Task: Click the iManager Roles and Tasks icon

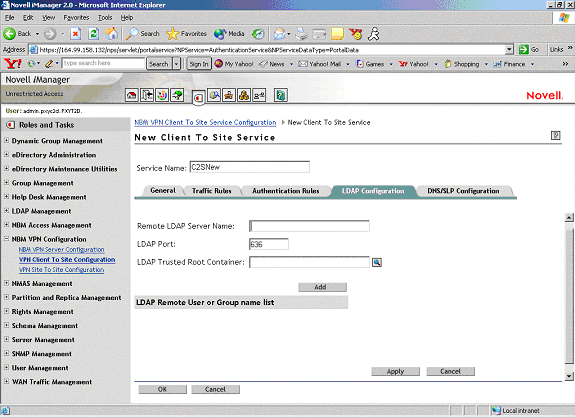Action: [x=198, y=97]
